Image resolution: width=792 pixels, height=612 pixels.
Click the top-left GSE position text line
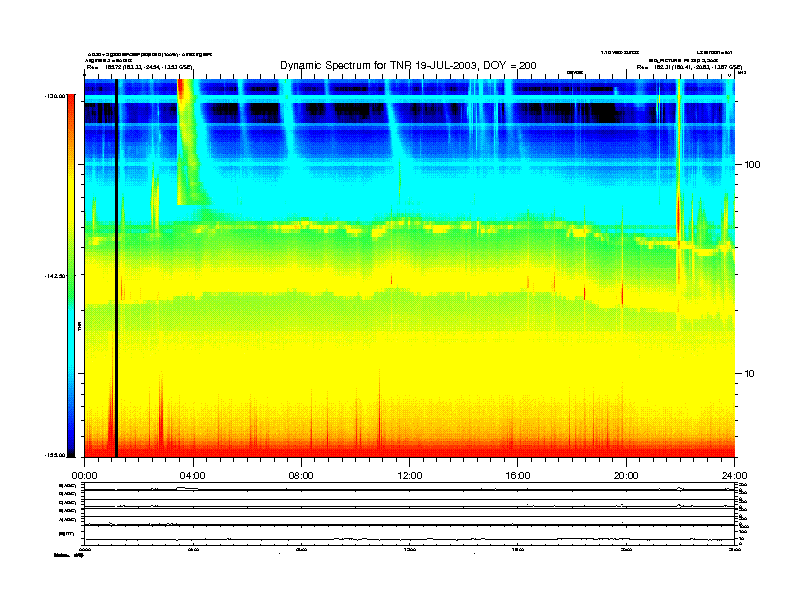(x=139, y=67)
